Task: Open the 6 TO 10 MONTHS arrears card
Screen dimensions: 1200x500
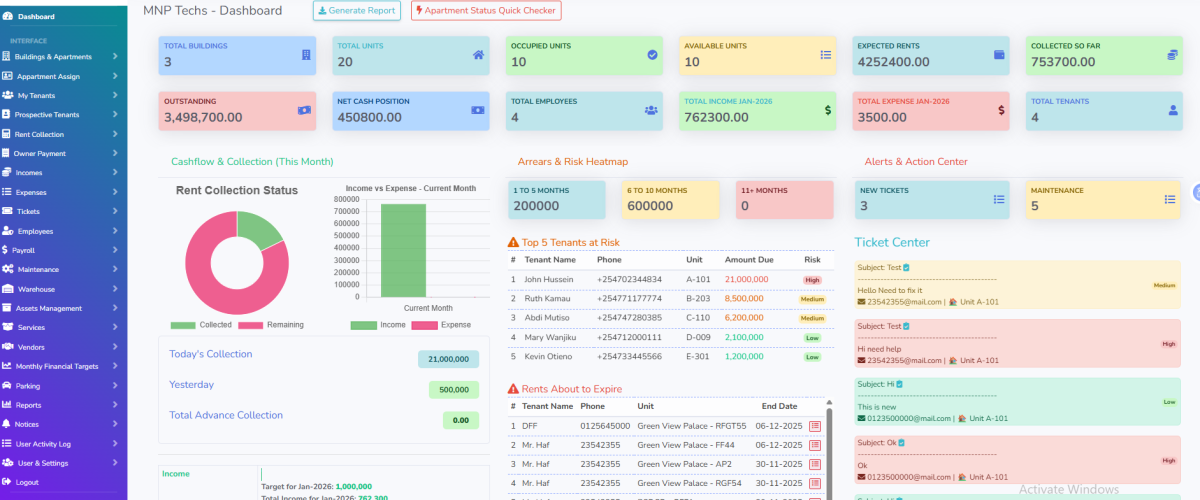Action: point(670,200)
